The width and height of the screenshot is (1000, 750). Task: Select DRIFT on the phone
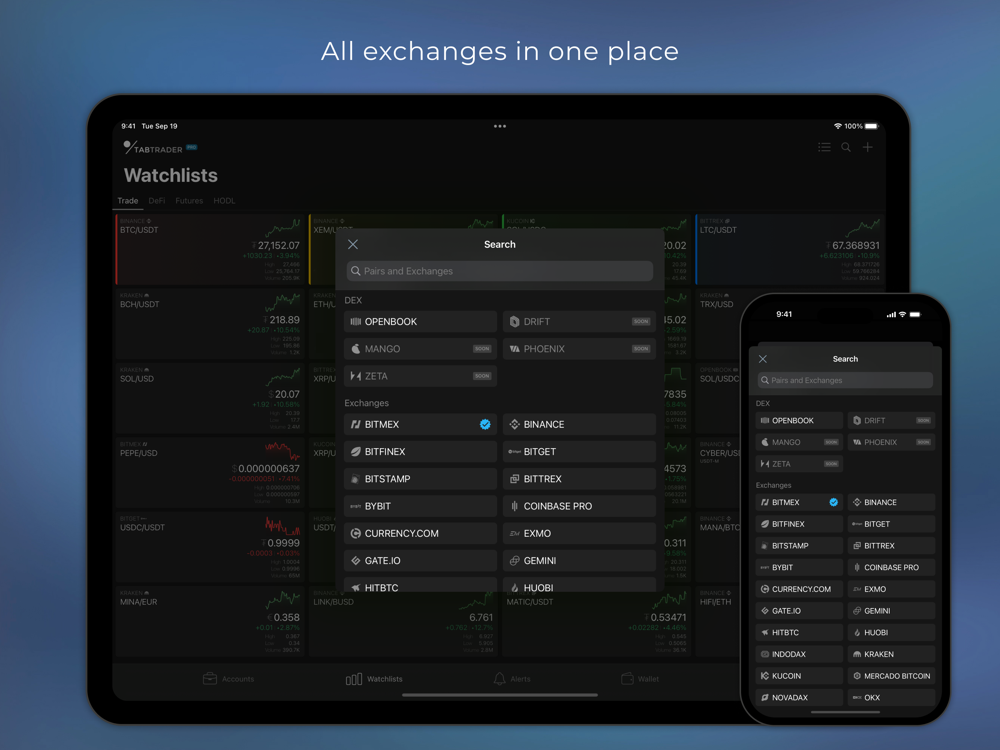892,420
